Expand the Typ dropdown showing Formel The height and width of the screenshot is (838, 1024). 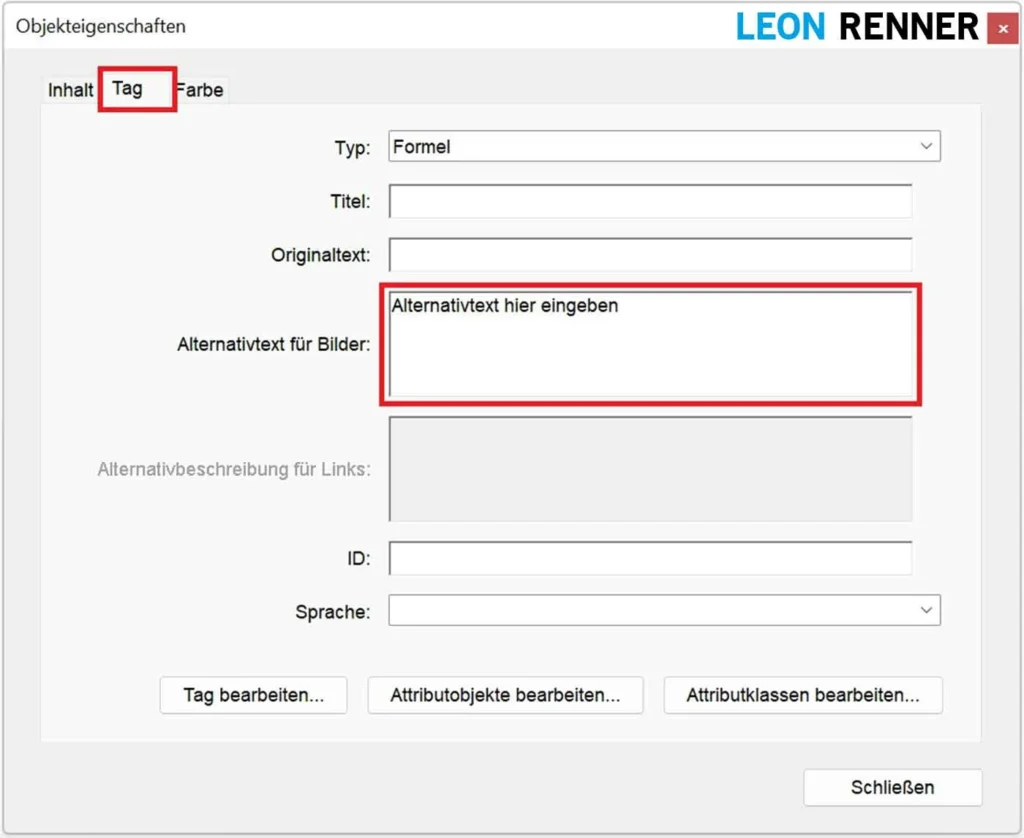(664, 147)
